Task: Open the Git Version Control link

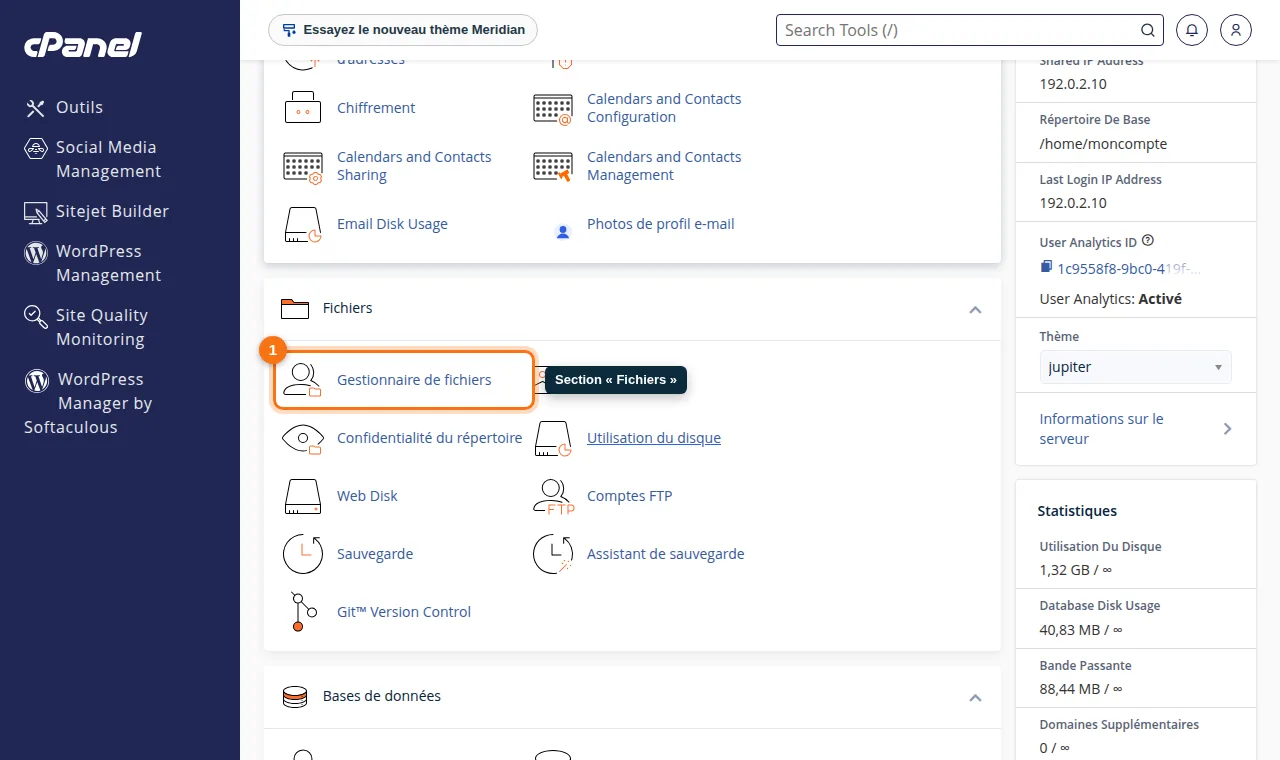Action: 404,612
